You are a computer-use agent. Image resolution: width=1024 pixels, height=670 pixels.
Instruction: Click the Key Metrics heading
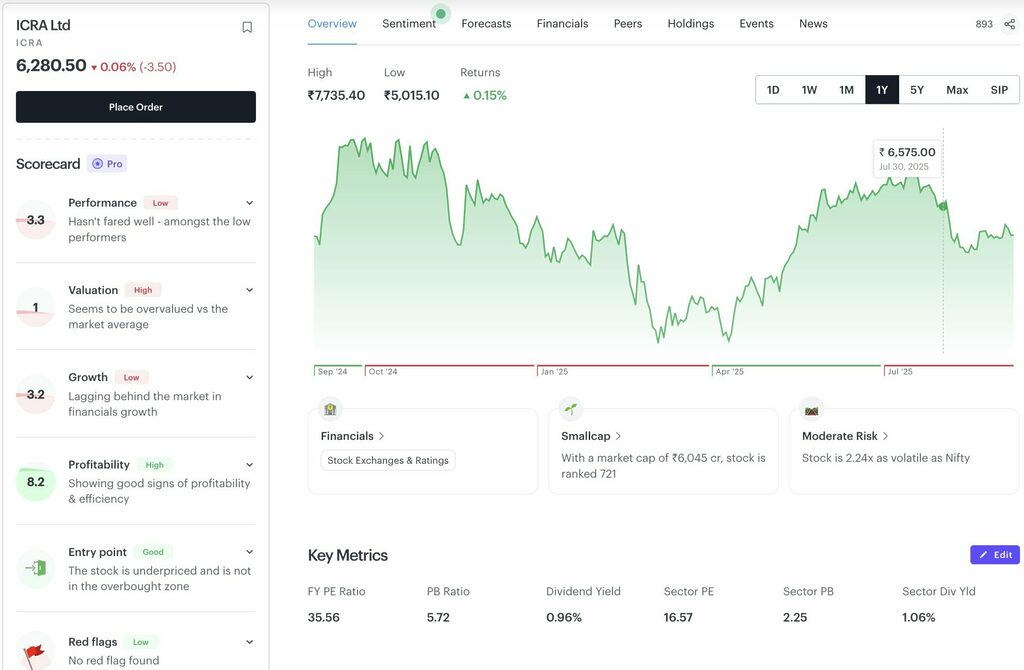(x=347, y=556)
